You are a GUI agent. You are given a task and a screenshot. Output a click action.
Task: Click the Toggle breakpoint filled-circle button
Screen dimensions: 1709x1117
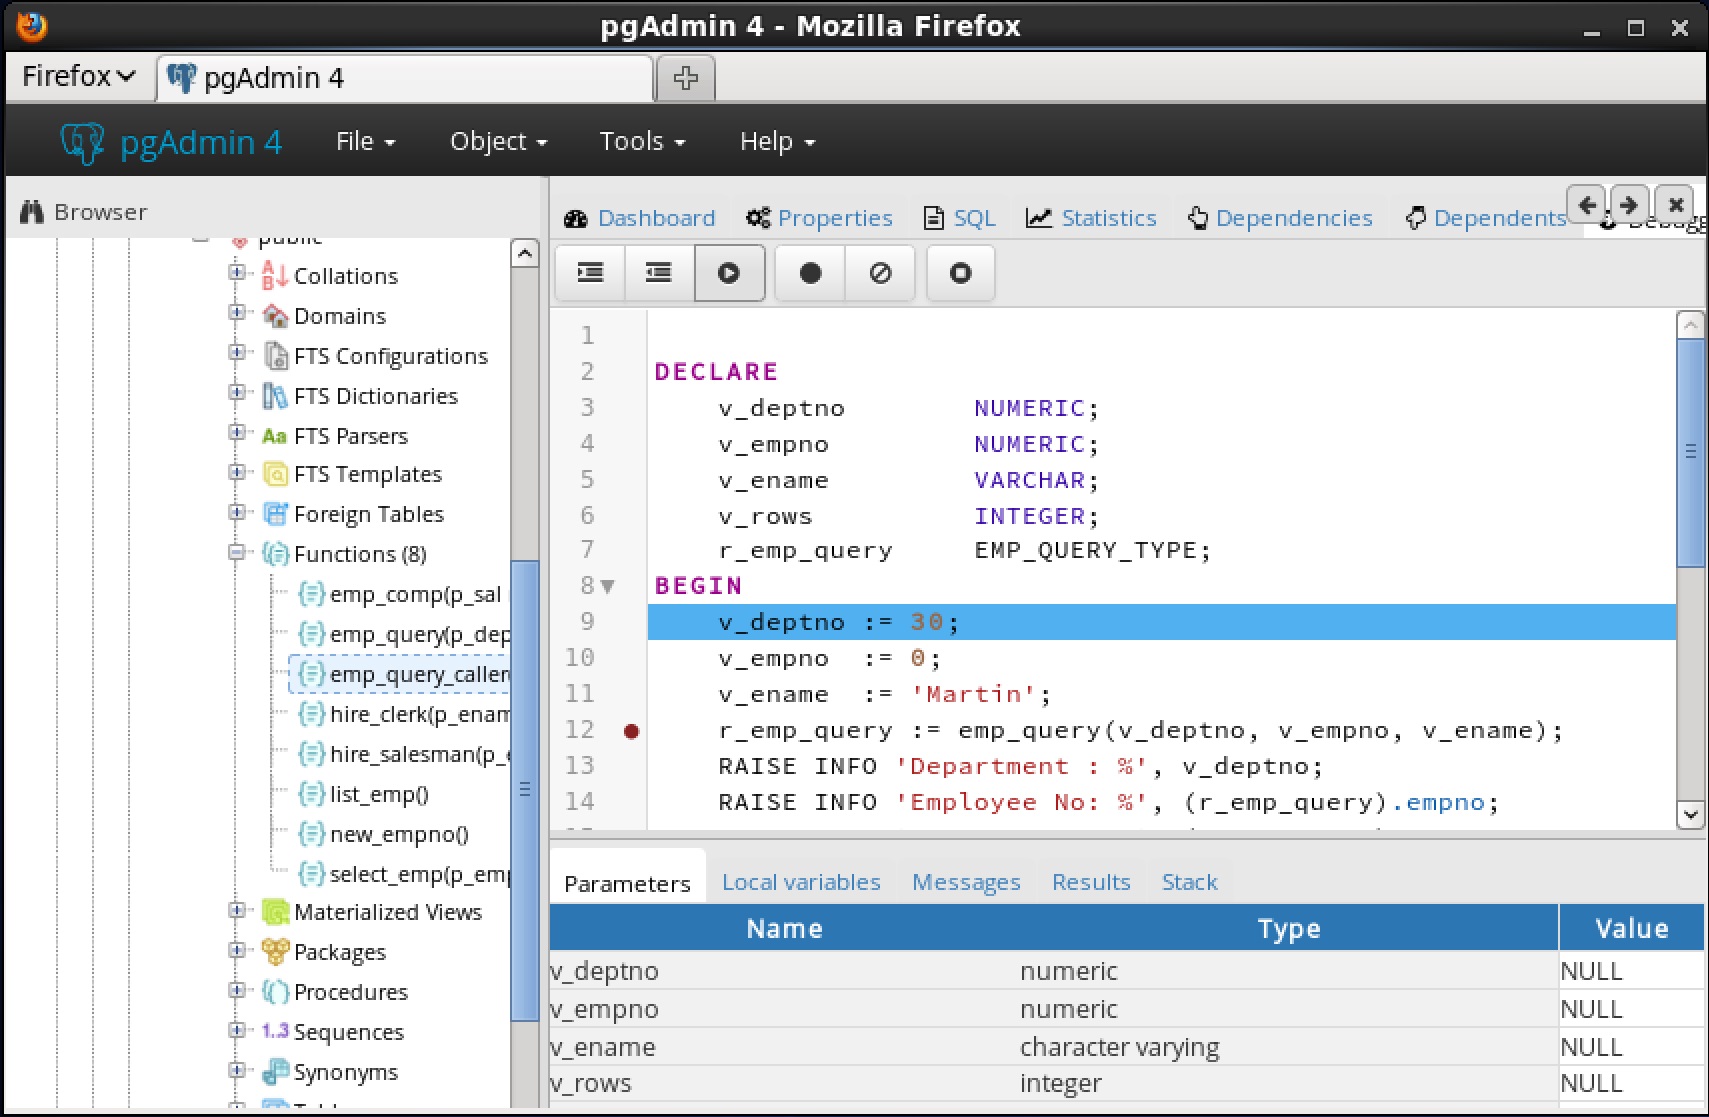click(x=810, y=273)
